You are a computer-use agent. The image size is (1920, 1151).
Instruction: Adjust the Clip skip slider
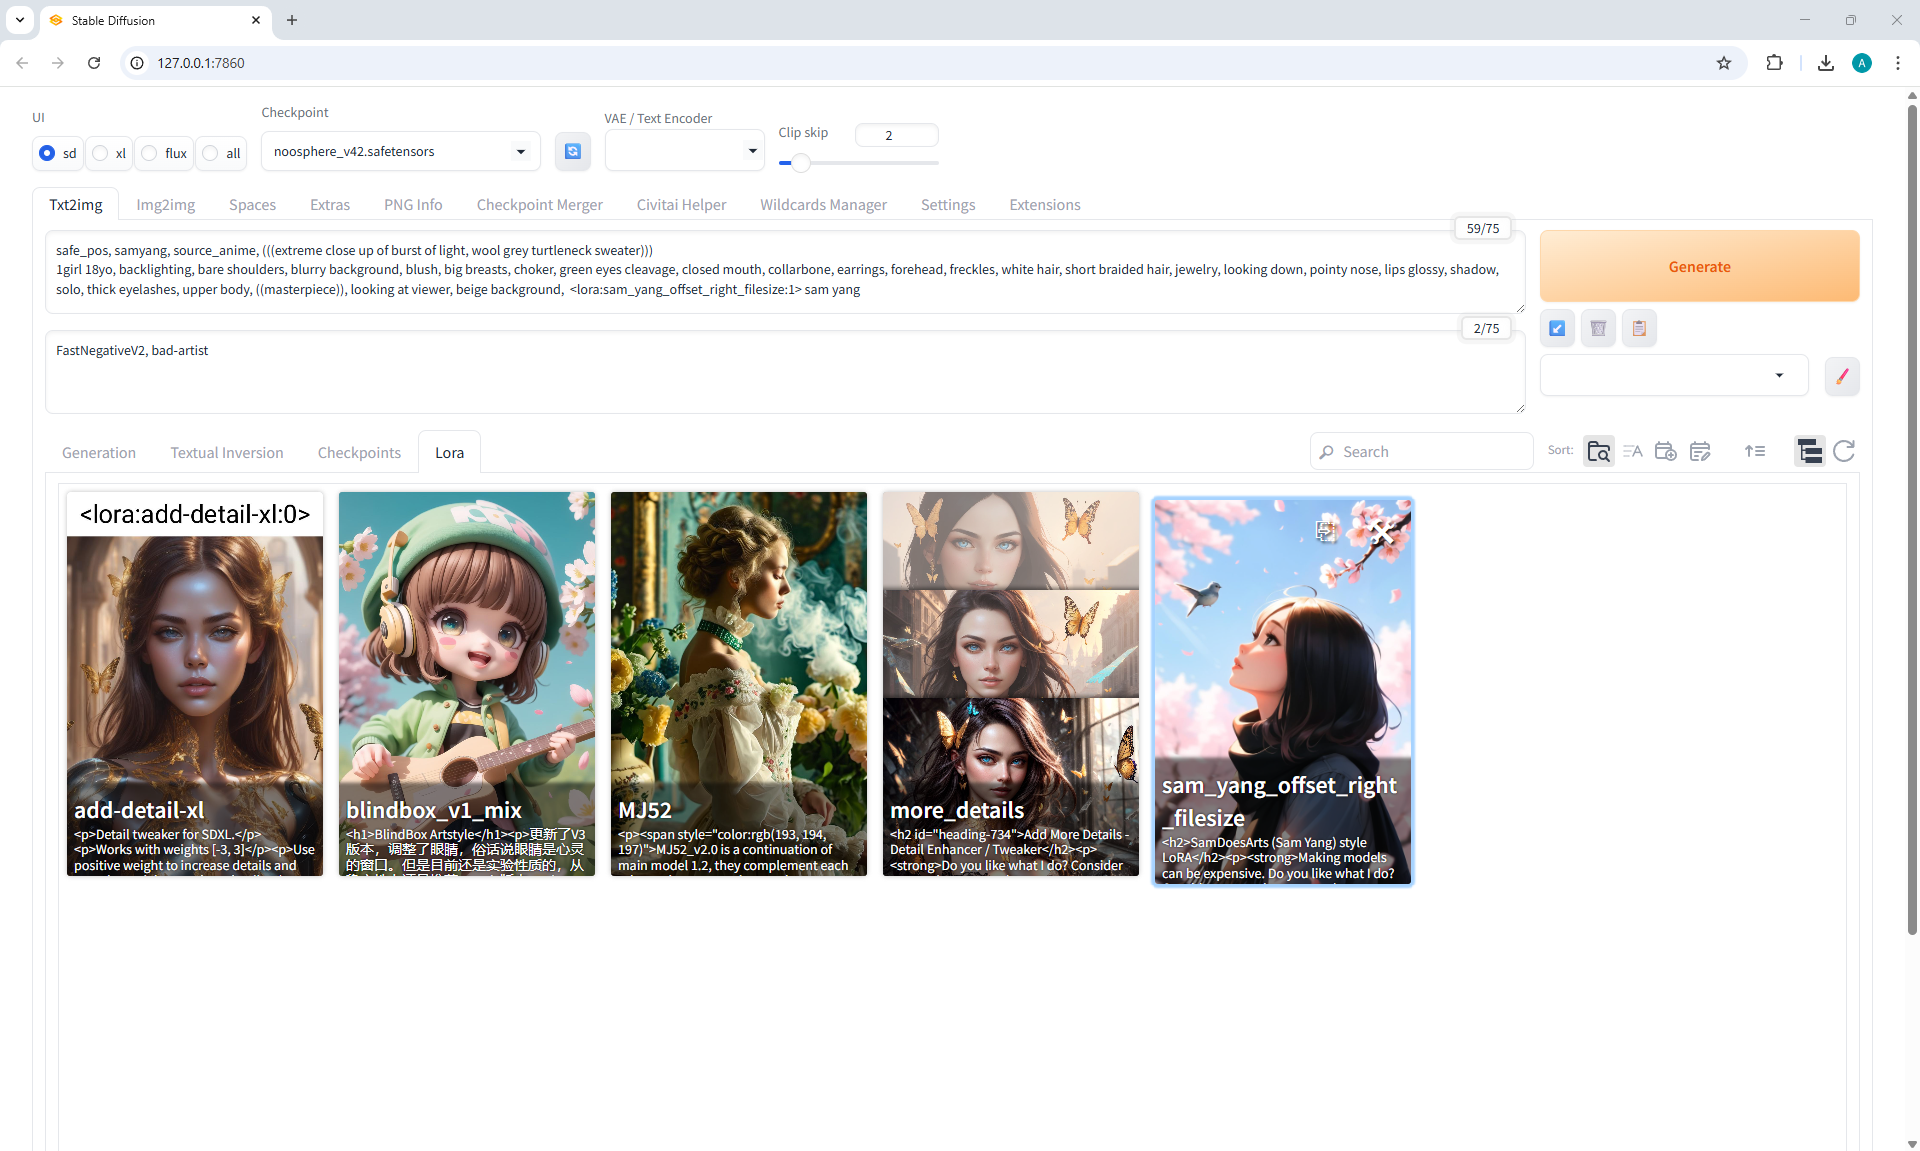click(x=800, y=163)
